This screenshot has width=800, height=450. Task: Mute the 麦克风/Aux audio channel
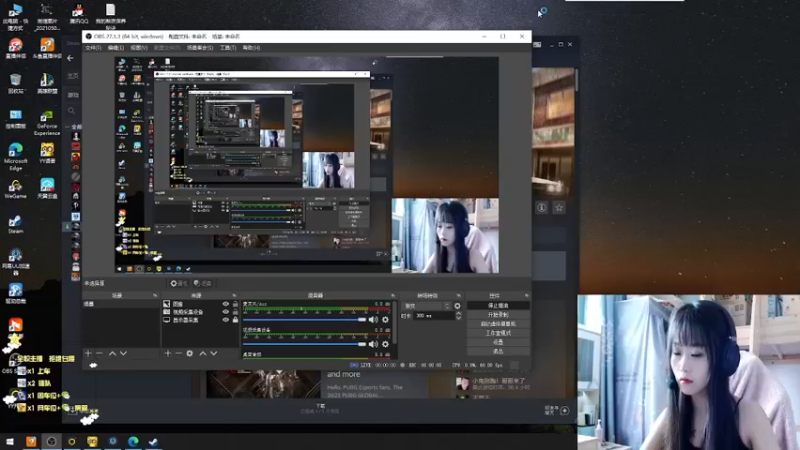[373, 319]
